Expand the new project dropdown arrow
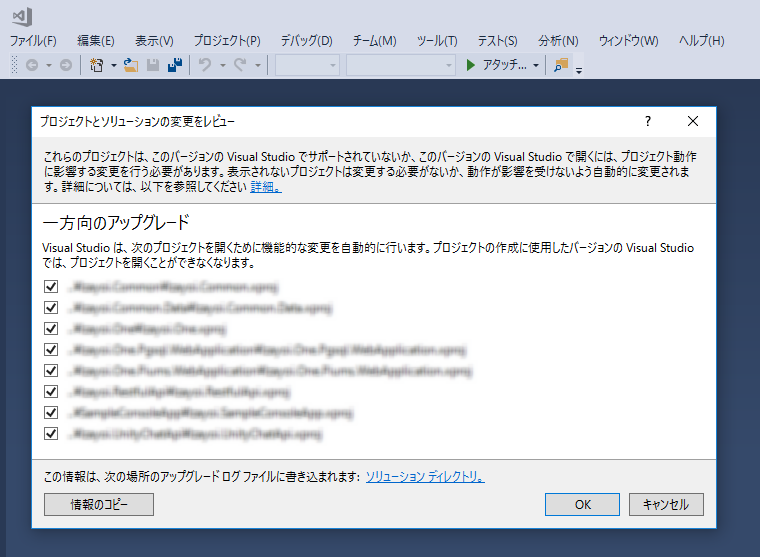 pyautogui.click(x=114, y=65)
